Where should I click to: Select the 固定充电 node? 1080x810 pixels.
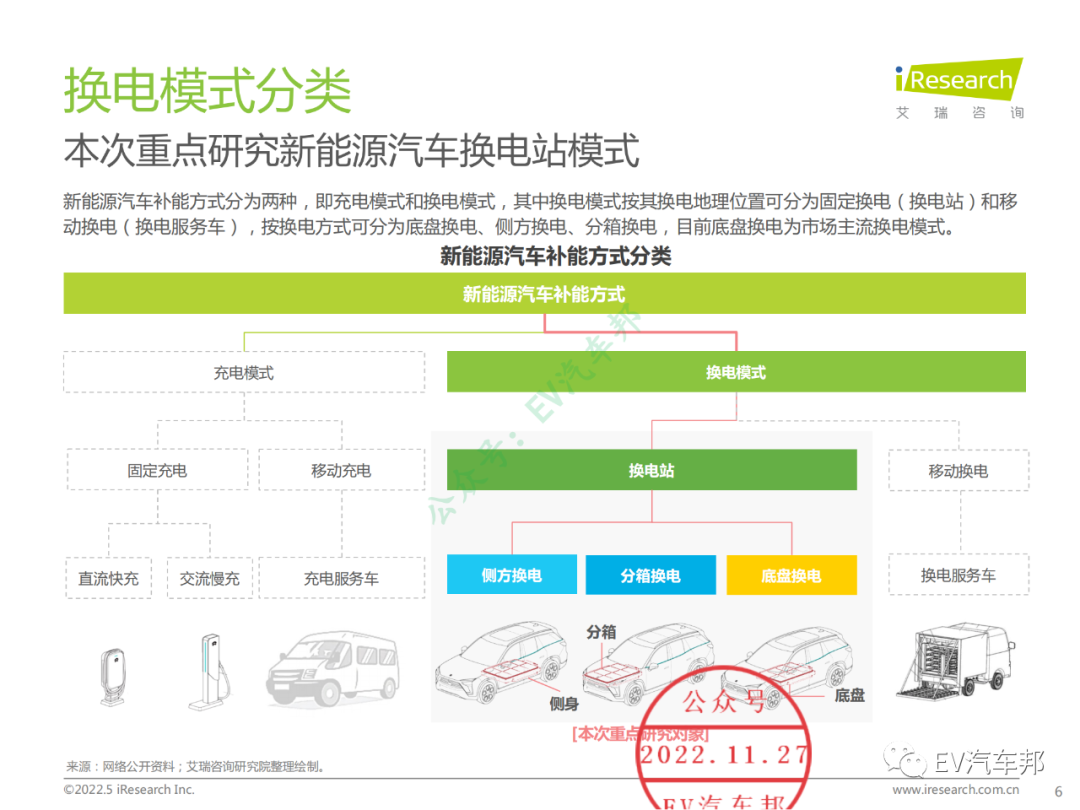click(x=156, y=470)
